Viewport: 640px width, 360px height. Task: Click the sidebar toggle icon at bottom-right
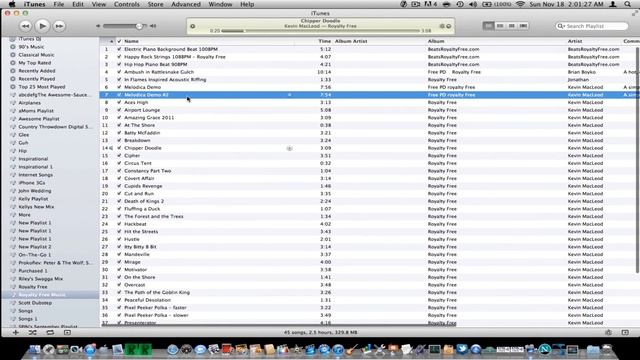[x=625, y=333]
